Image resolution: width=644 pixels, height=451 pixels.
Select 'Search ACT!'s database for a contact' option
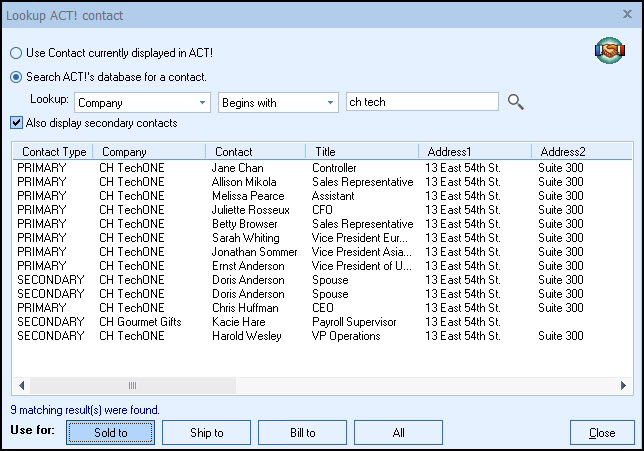pos(16,77)
